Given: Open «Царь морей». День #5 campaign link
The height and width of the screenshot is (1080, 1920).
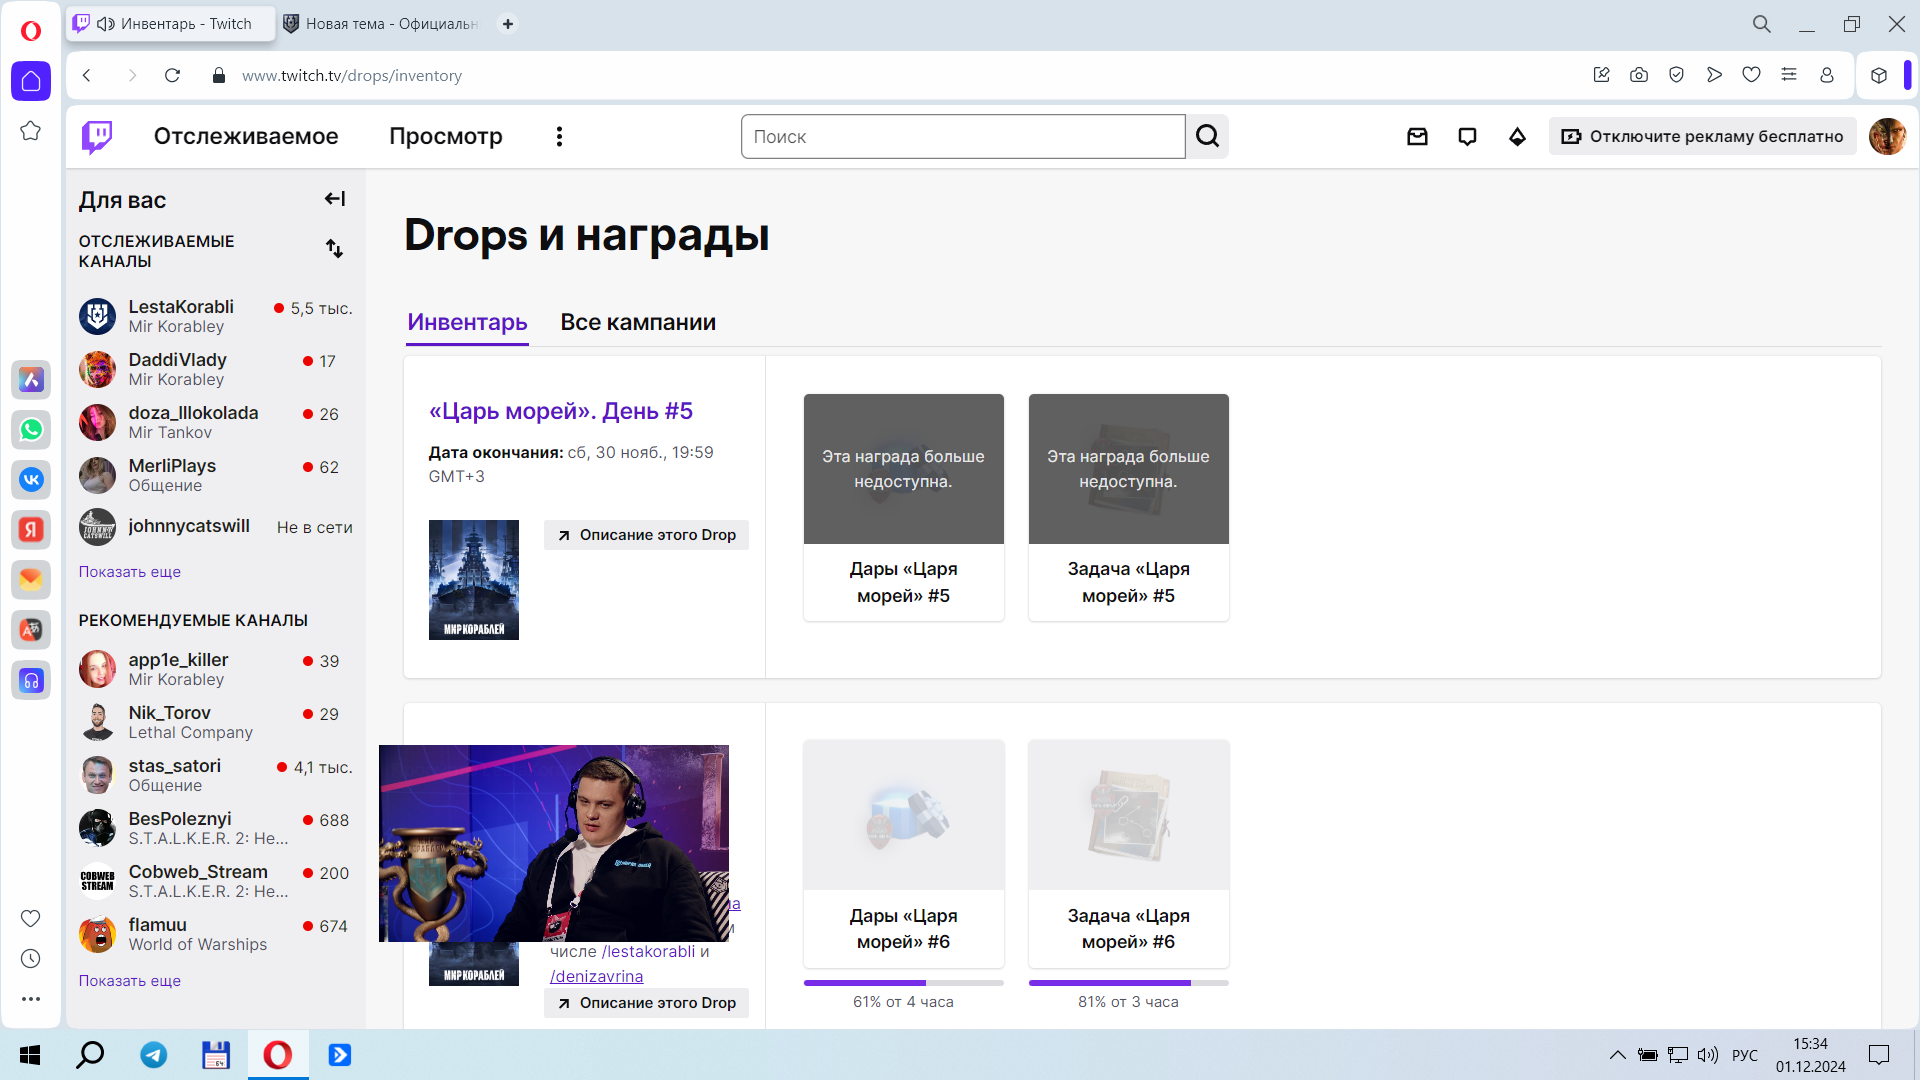Looking at the screenshot, I should click(561, 411).
